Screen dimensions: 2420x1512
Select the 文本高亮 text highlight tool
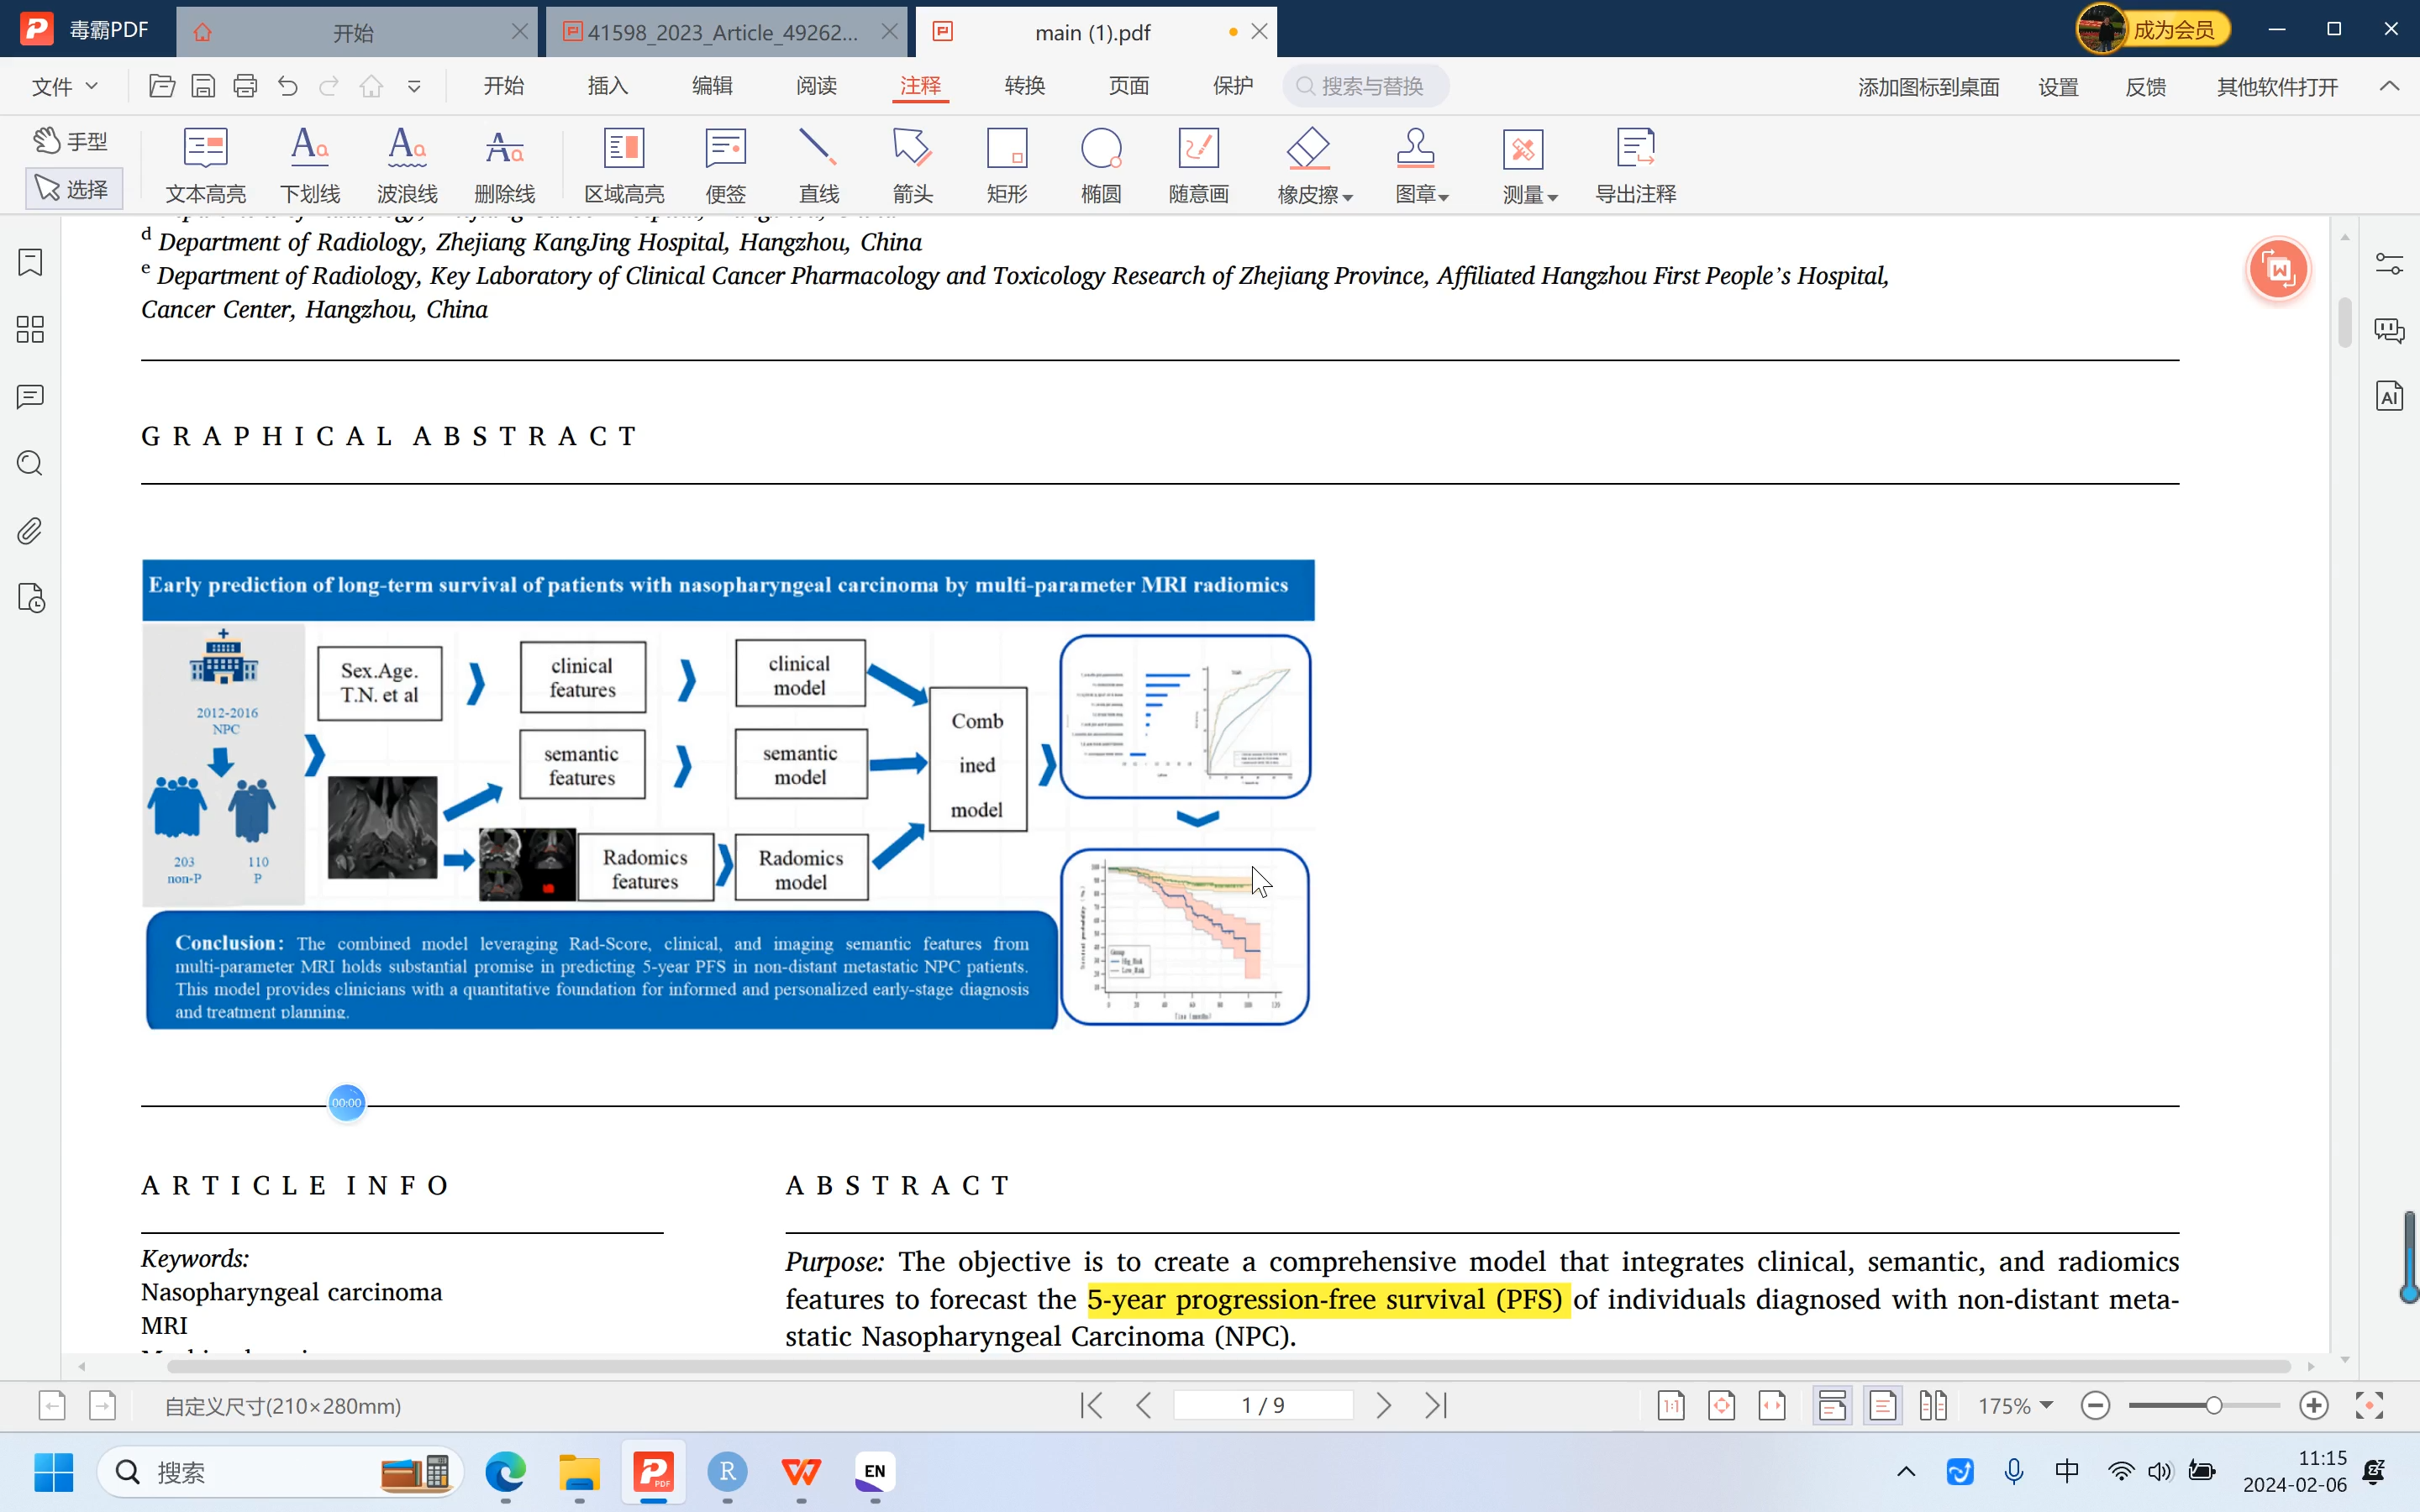point(205,165)
